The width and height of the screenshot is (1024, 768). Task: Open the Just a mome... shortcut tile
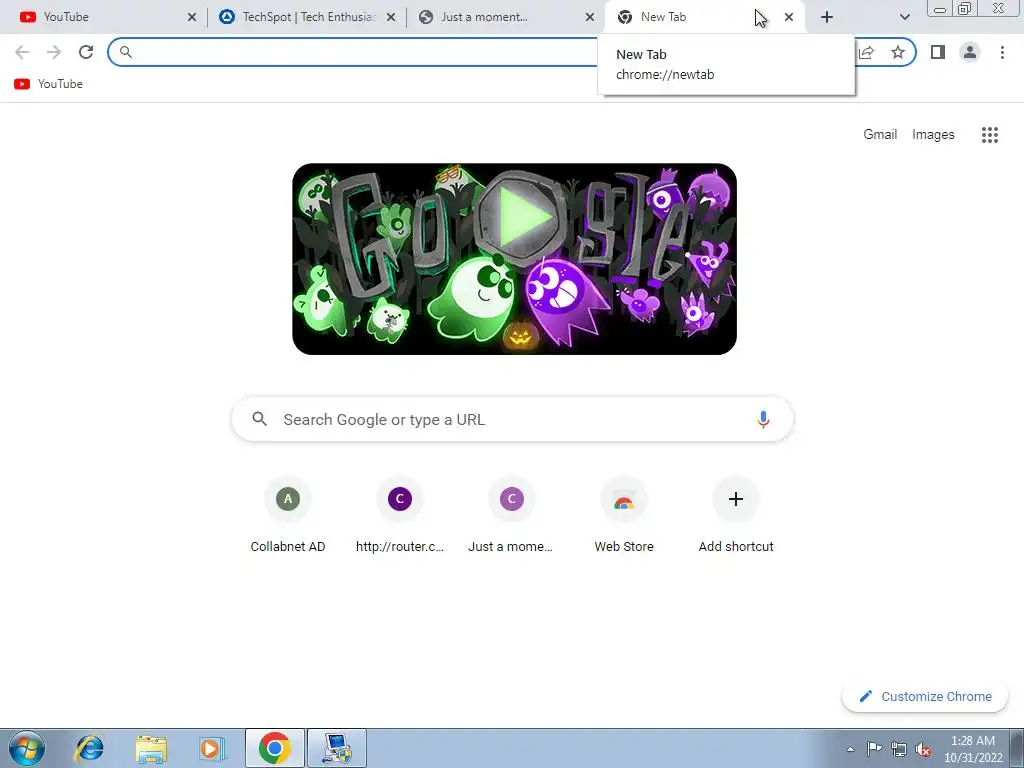(511, 516)
